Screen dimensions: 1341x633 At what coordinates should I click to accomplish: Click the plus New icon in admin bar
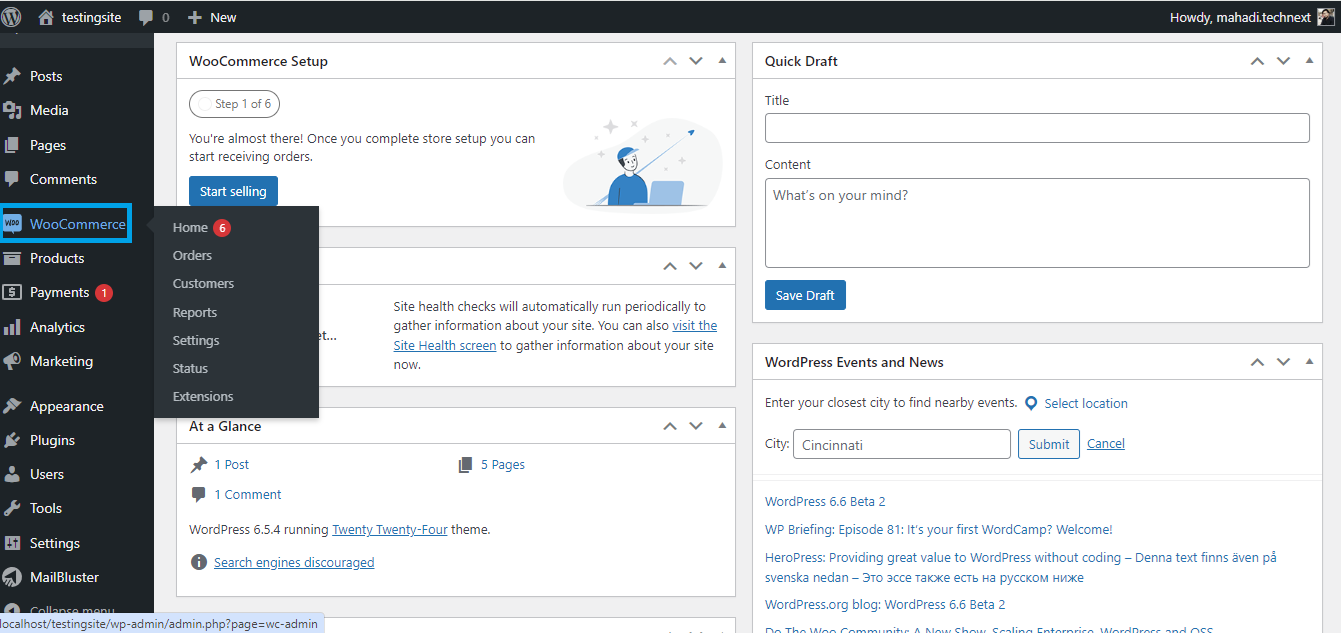coord(195,18)
